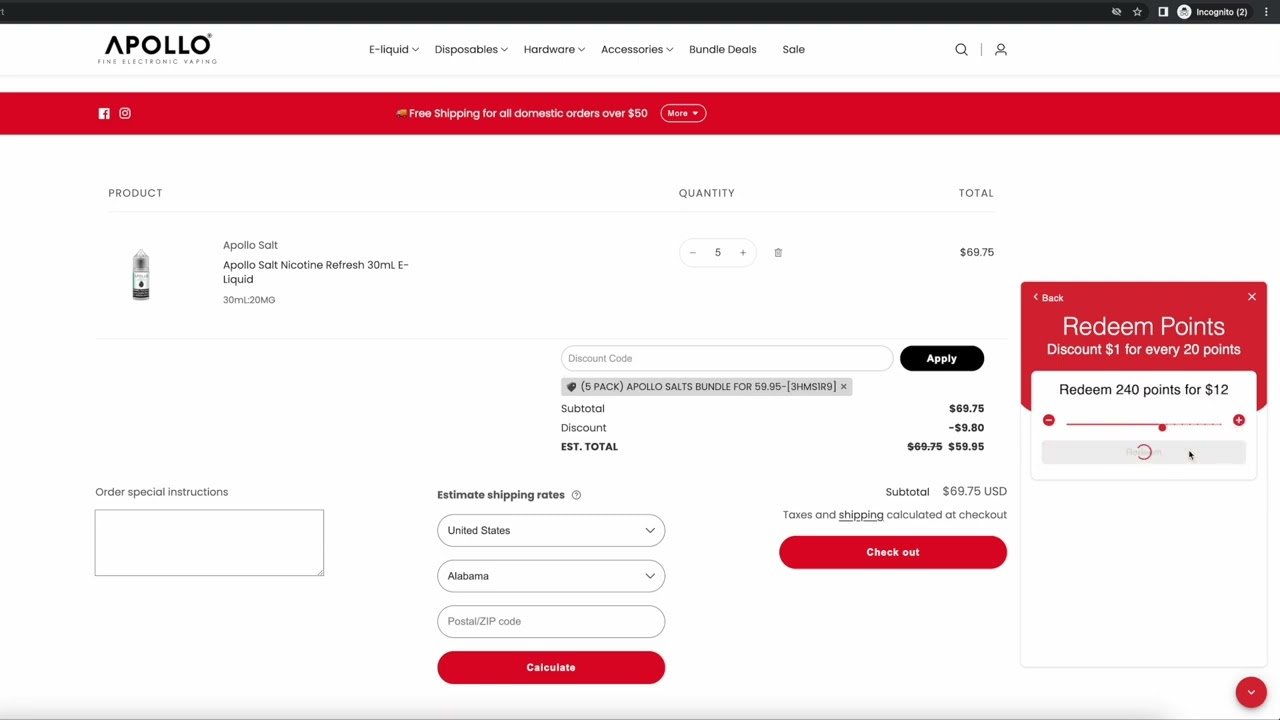
Task: Click the '30mL:20MG' variant text
Action: 249,300
